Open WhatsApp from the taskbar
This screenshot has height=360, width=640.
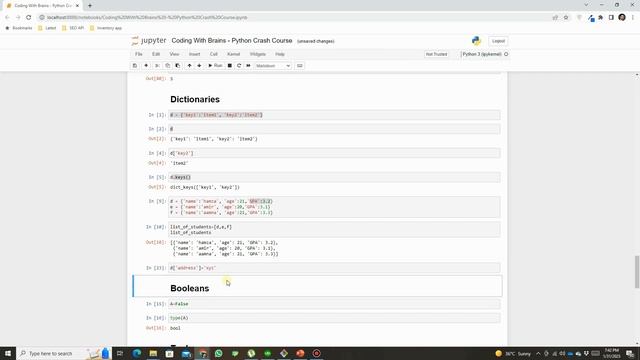pos(218,353)
